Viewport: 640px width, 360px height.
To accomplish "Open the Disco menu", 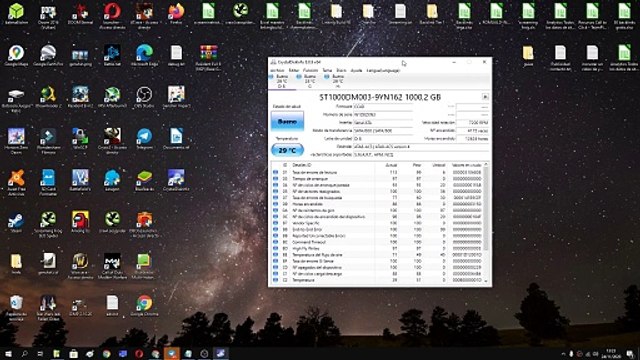I will coord(341,71).
